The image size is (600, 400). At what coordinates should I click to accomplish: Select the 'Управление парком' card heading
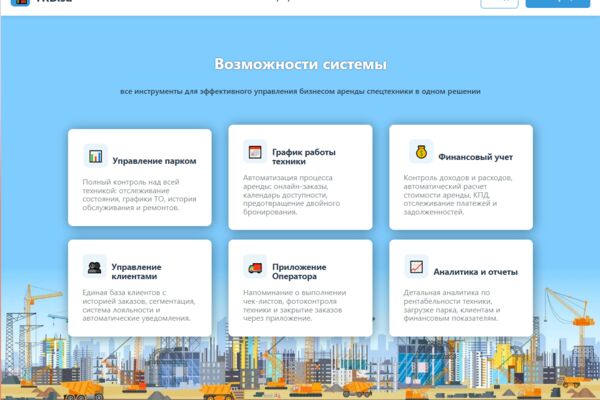click(x=154, y=161)
